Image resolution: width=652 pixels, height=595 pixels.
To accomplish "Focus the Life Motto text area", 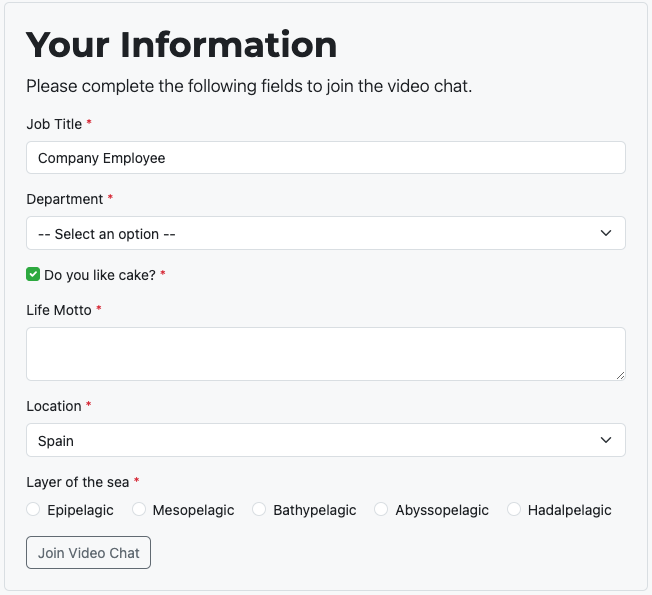I will 325,354.
